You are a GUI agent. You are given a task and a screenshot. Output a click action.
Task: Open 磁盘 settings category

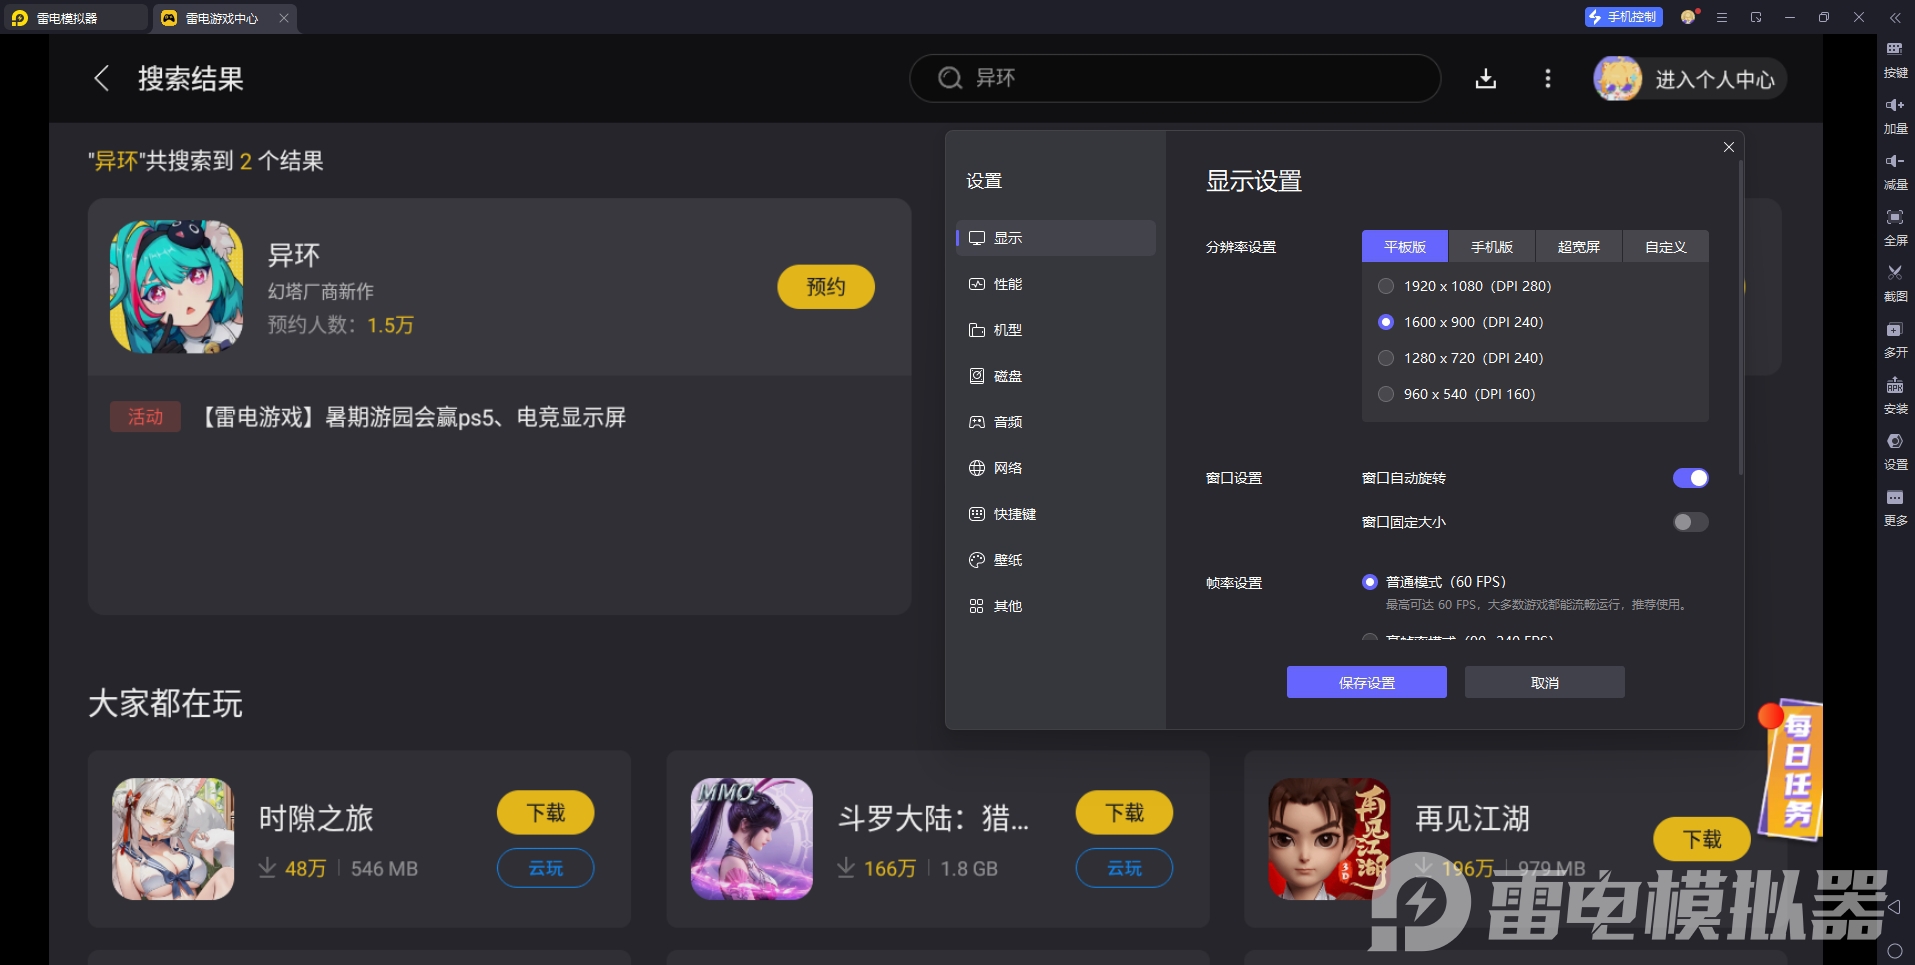tap(1056, 376)
